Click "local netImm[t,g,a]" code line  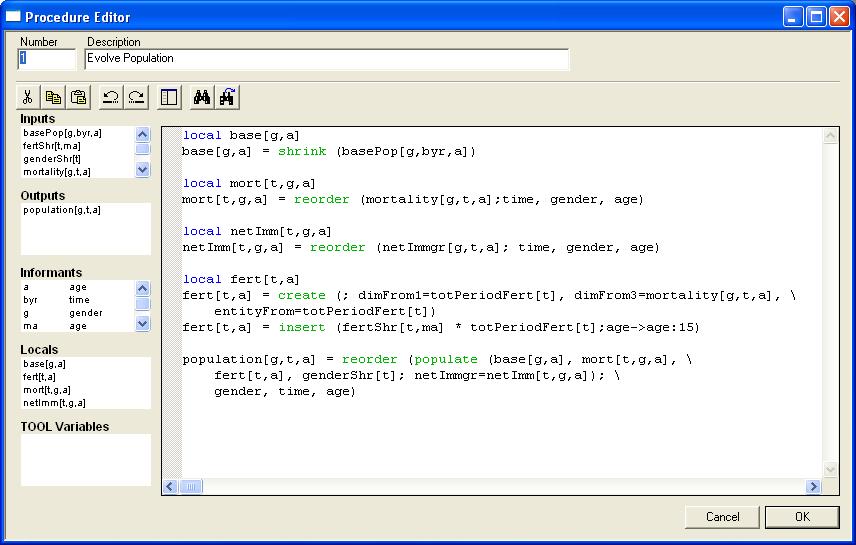[257, 232]
